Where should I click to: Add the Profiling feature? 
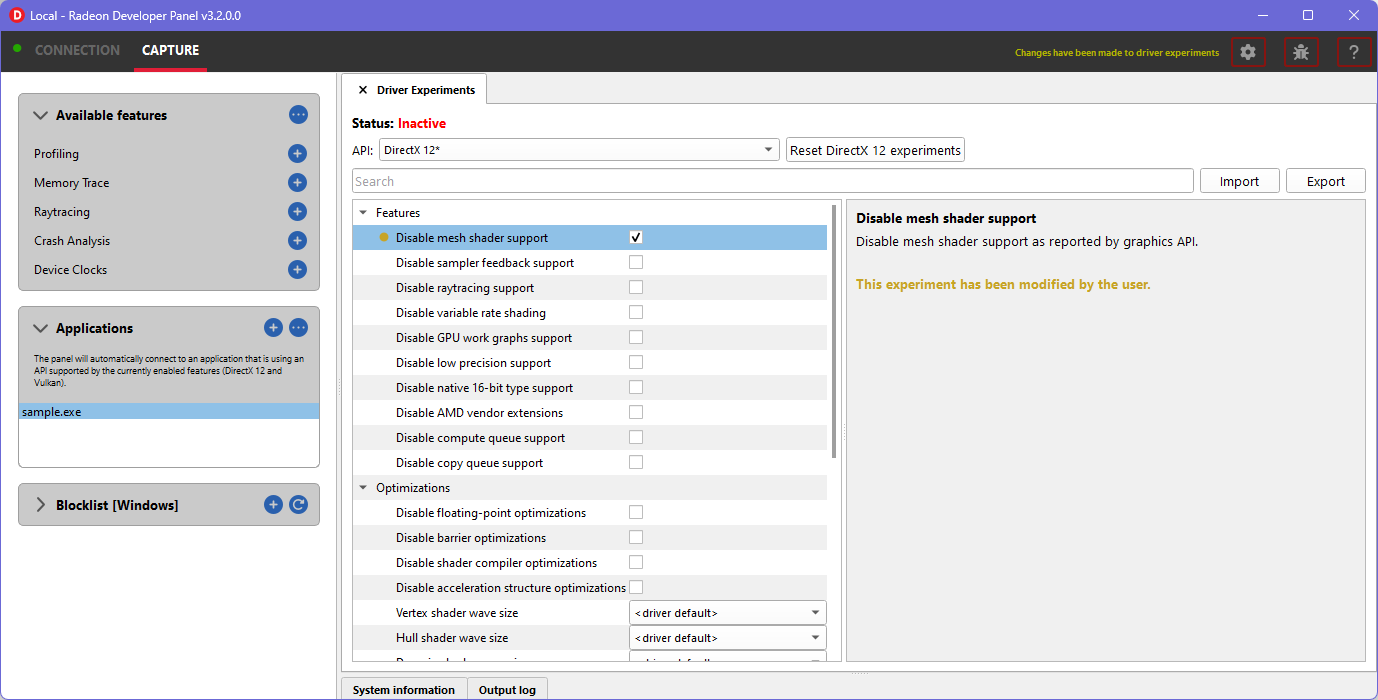pyautogui.click(x=297, y=153)
